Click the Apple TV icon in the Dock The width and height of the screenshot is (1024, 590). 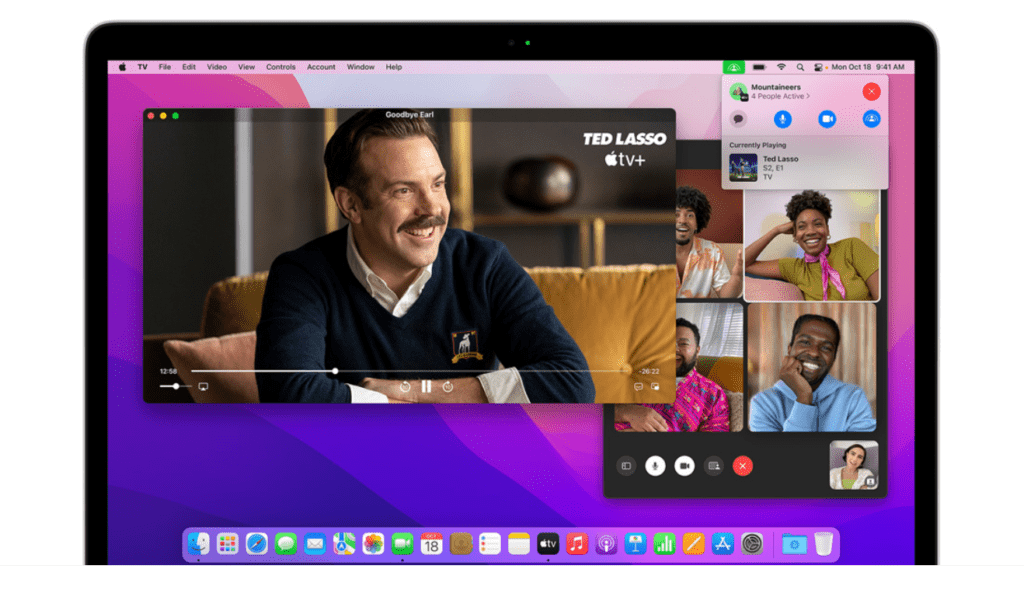tap(548, 544)
